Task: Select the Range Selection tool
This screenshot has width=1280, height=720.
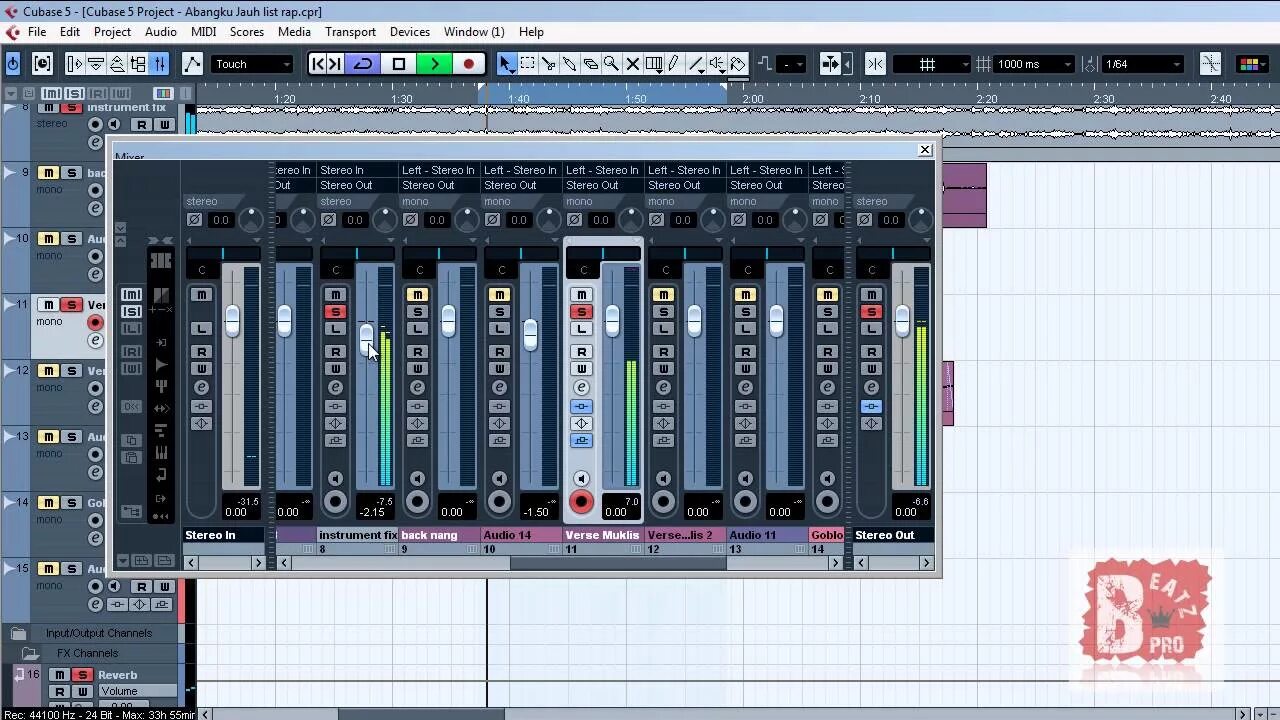Action: [x=528, y=64]
